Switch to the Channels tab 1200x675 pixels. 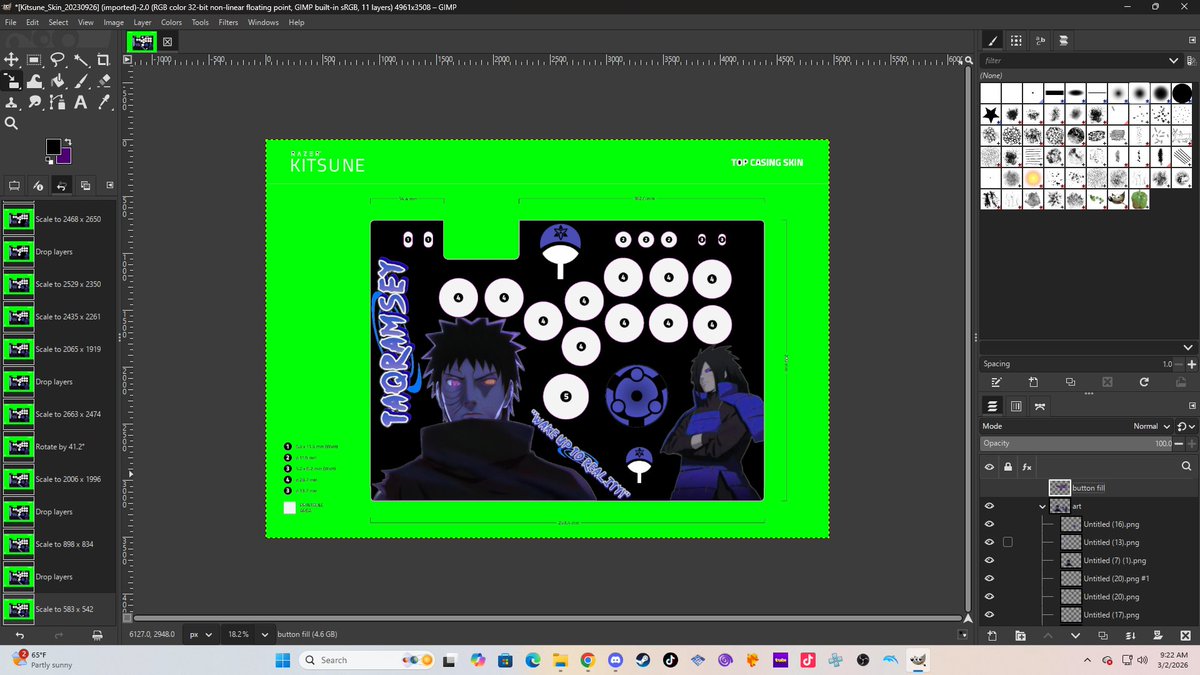click(1016, 406)
